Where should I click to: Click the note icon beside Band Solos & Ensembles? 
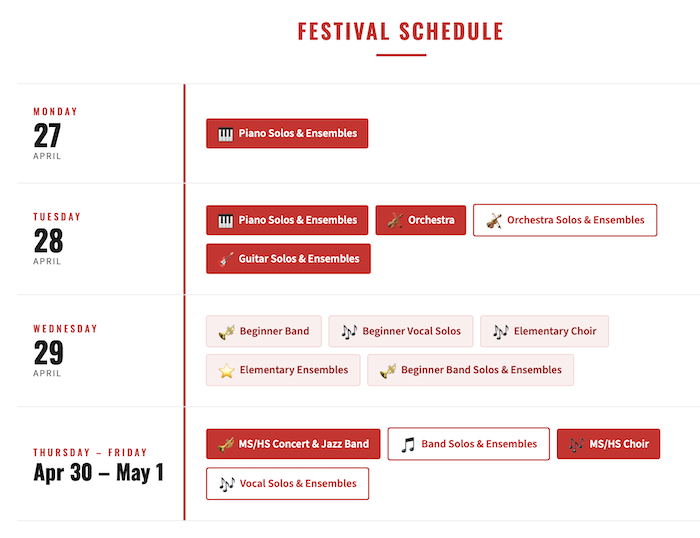click(x=408, y=445)
